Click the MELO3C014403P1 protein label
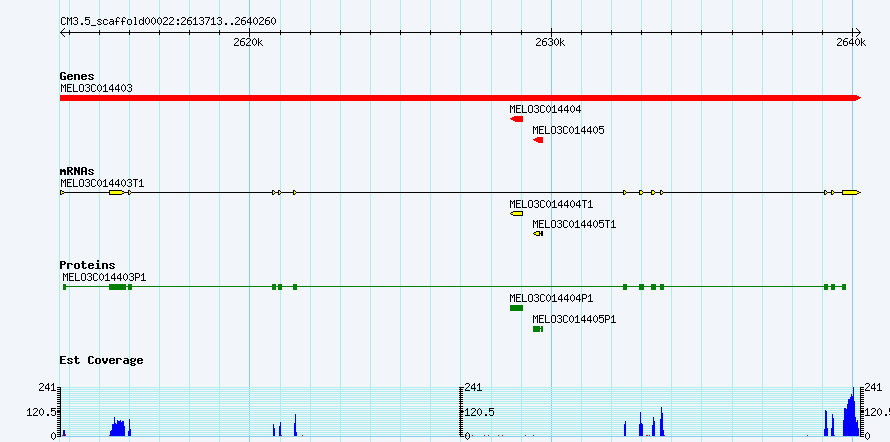This screenshot has height=442, width=890. click(104, 277)
